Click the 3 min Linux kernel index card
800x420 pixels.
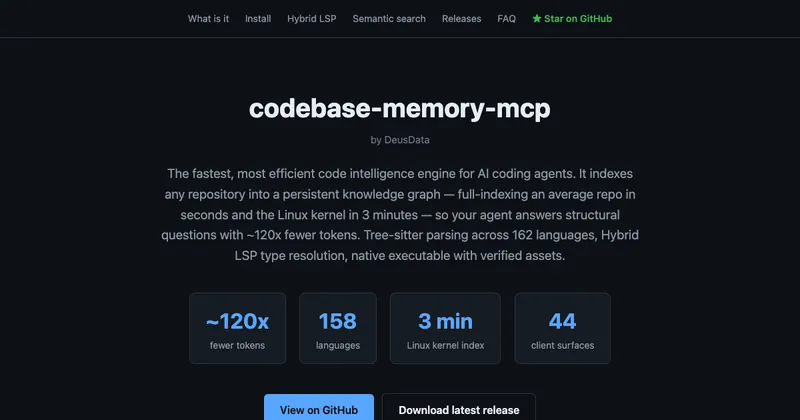point(445,328)
